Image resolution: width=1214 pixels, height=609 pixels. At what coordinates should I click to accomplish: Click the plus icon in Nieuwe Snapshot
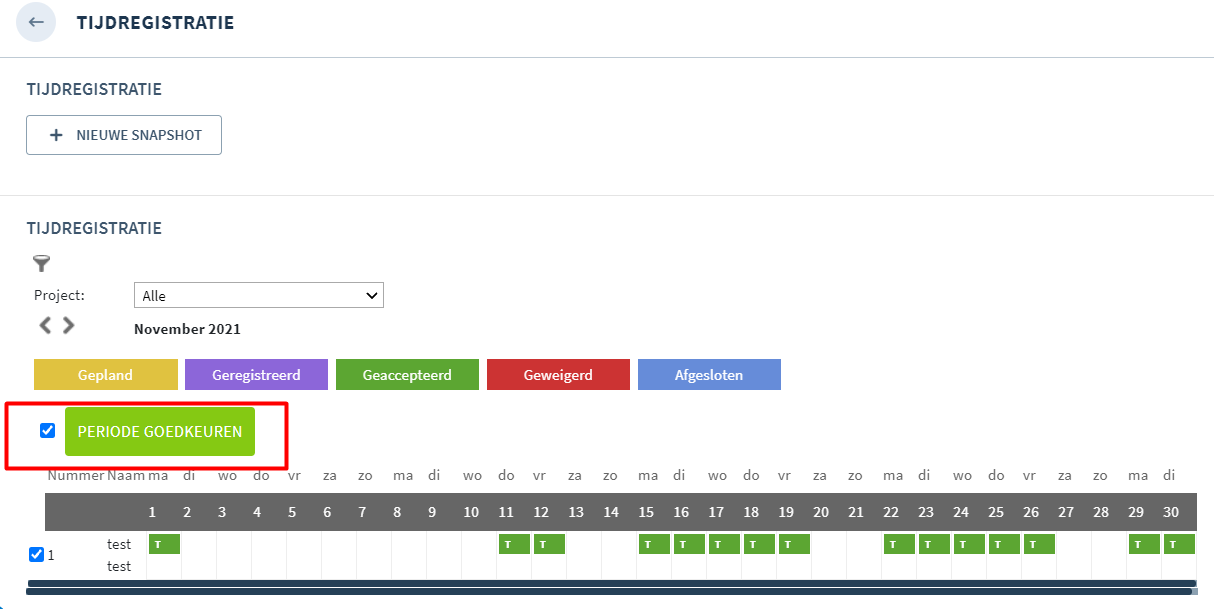click(56, 135)
